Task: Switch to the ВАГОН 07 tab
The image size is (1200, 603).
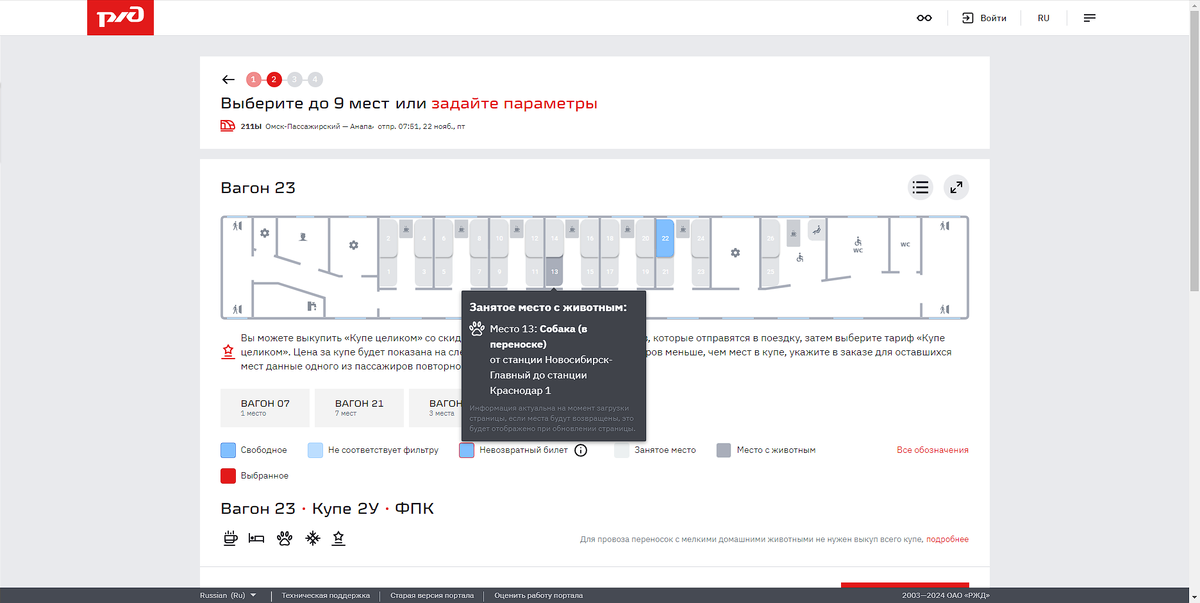Action: pos(264,407)
